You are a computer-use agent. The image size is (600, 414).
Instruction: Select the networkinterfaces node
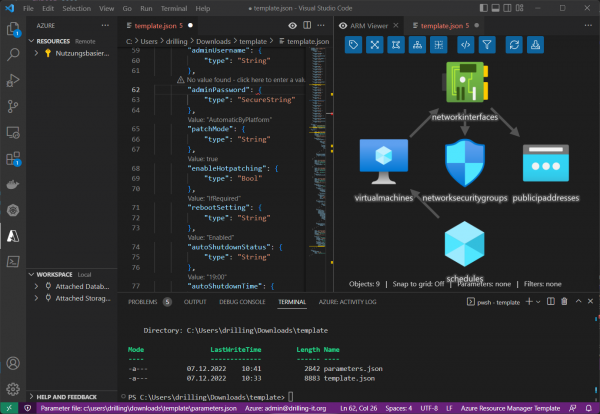click(x=465, y=82)
